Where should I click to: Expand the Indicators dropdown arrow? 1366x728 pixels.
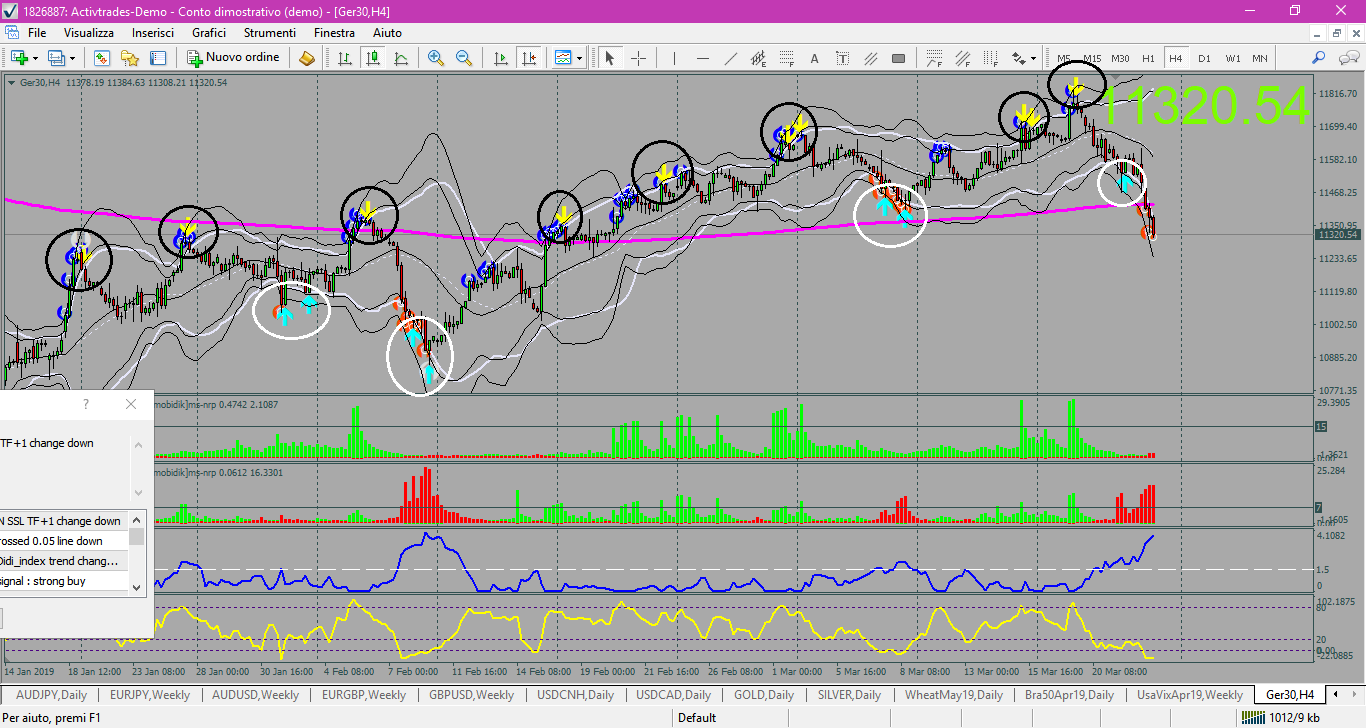579,58
